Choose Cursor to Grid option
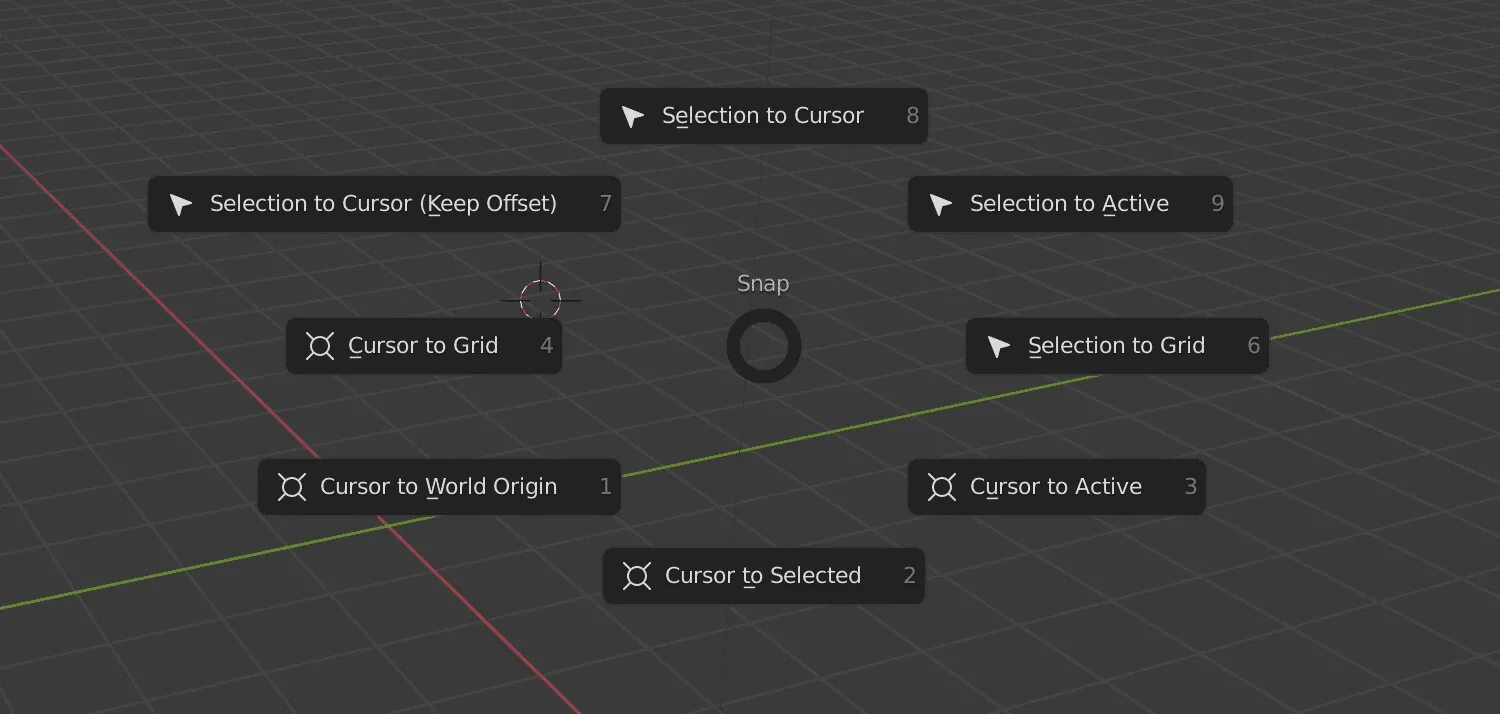The width and height of the screenshot is (1500, 714). [x=424, y=346]
